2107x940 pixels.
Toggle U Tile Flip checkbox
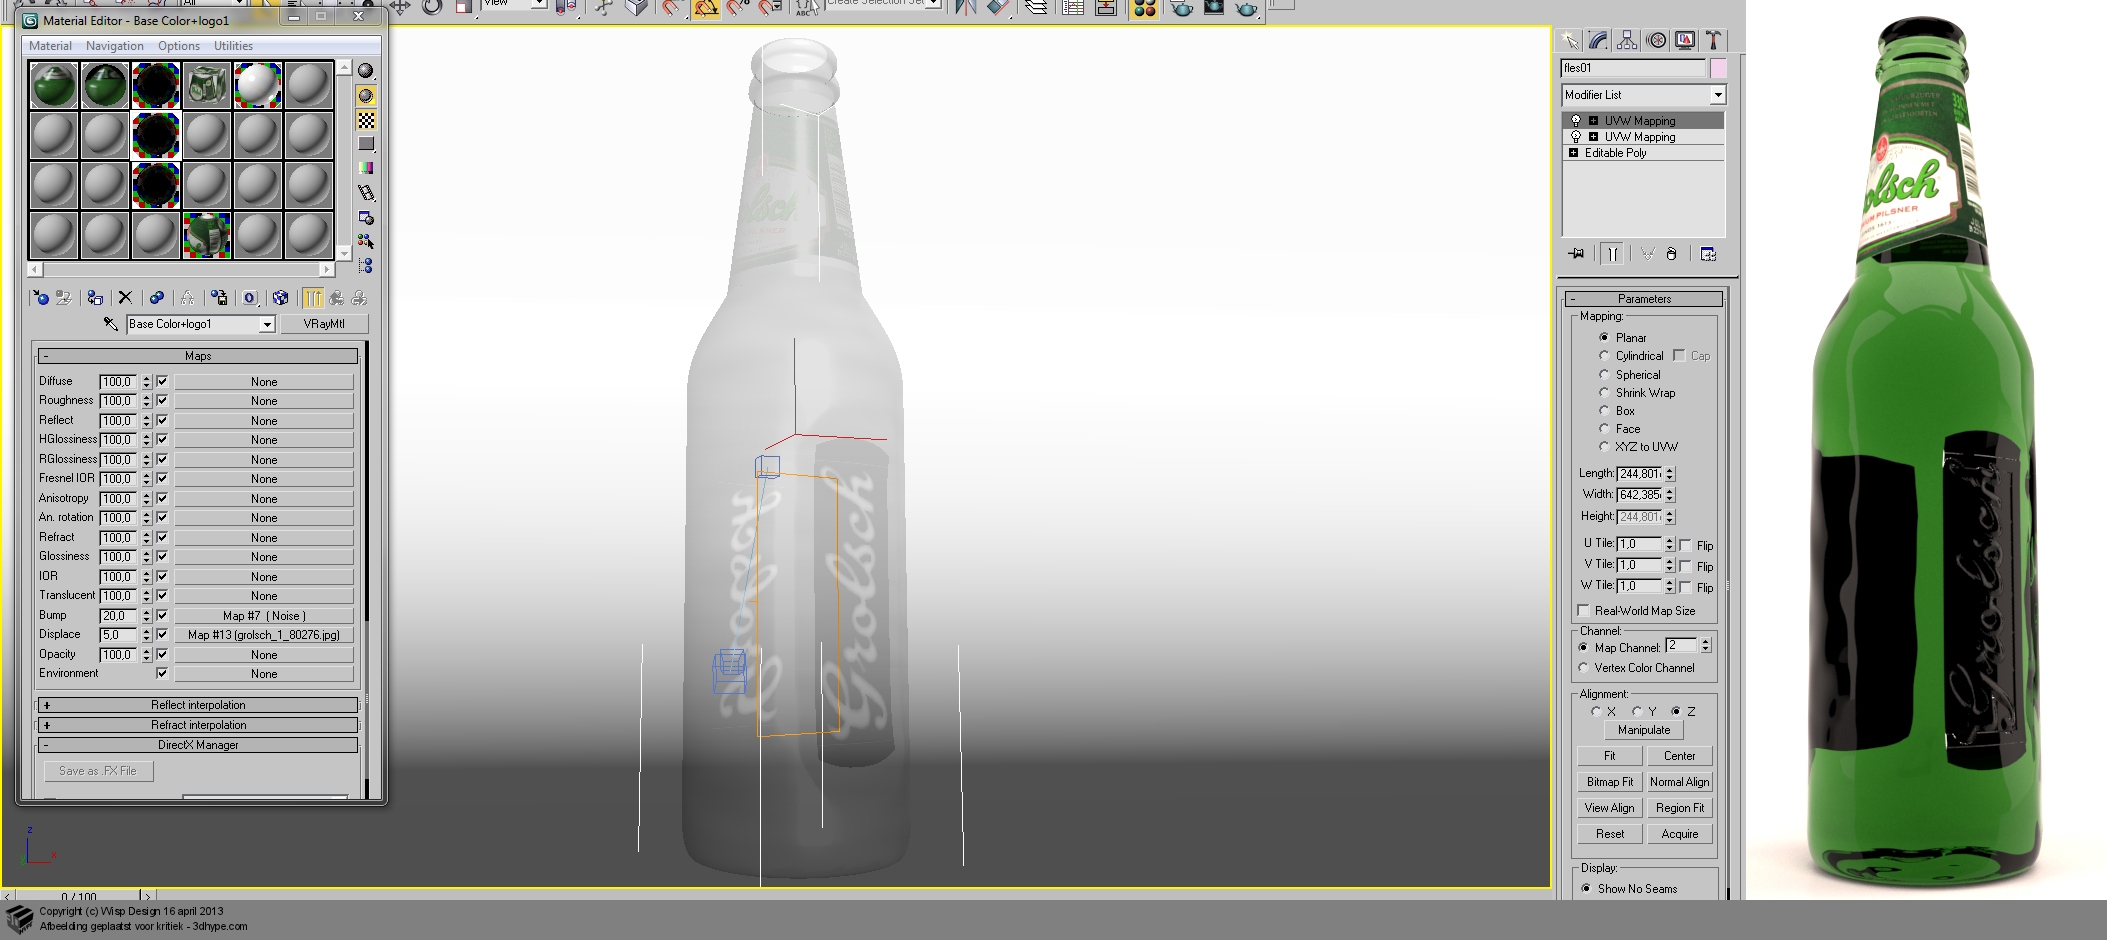pyautogui.click(x=1686, y=545)
